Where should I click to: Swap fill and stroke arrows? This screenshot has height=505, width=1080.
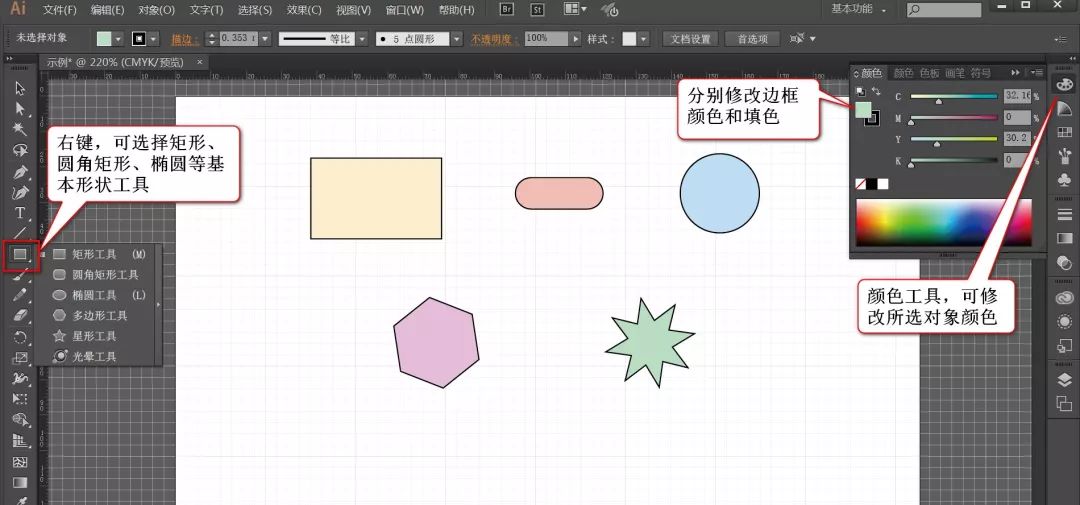tap(876, 91)
